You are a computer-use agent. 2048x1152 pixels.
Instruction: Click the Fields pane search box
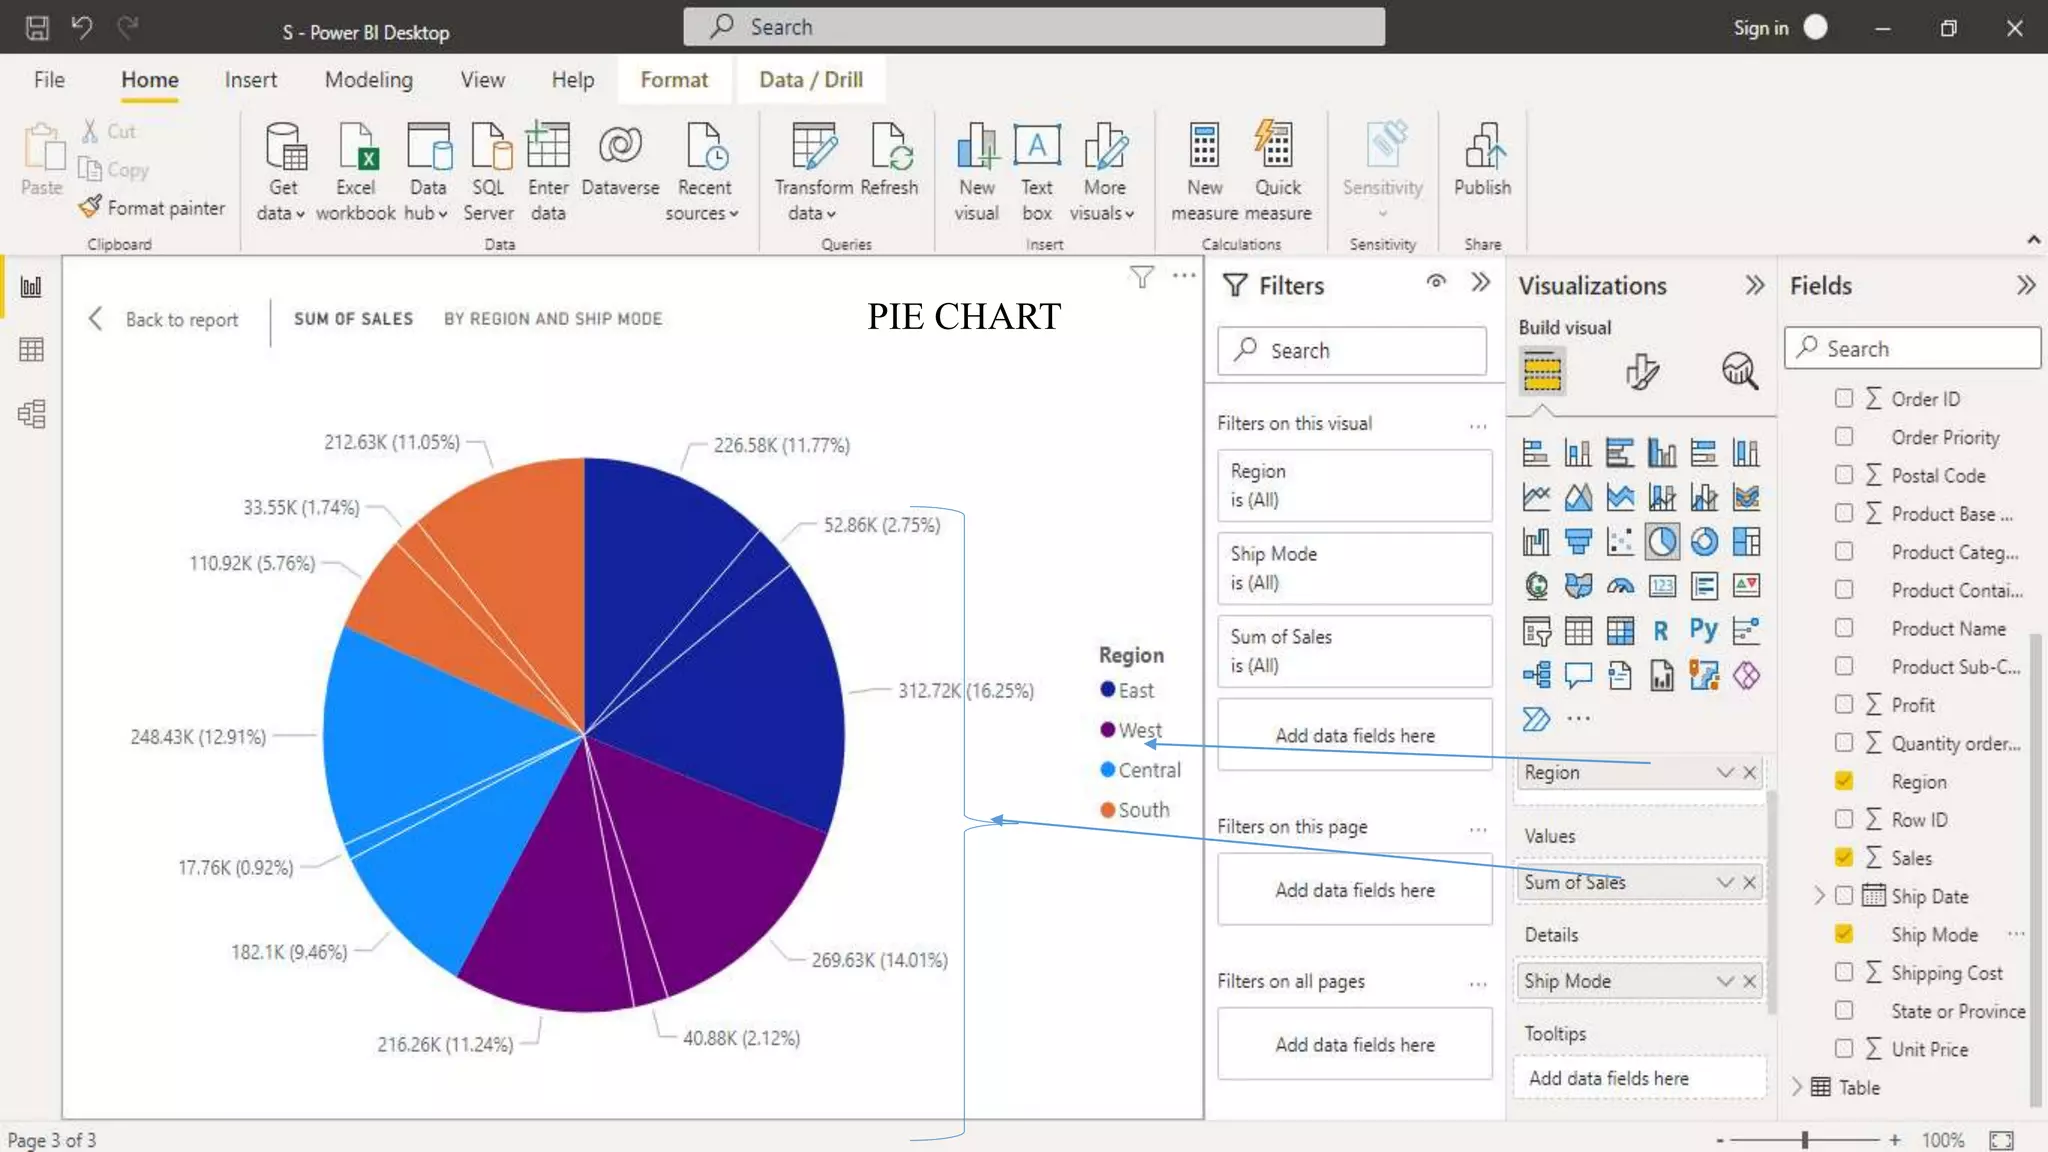1912,348
